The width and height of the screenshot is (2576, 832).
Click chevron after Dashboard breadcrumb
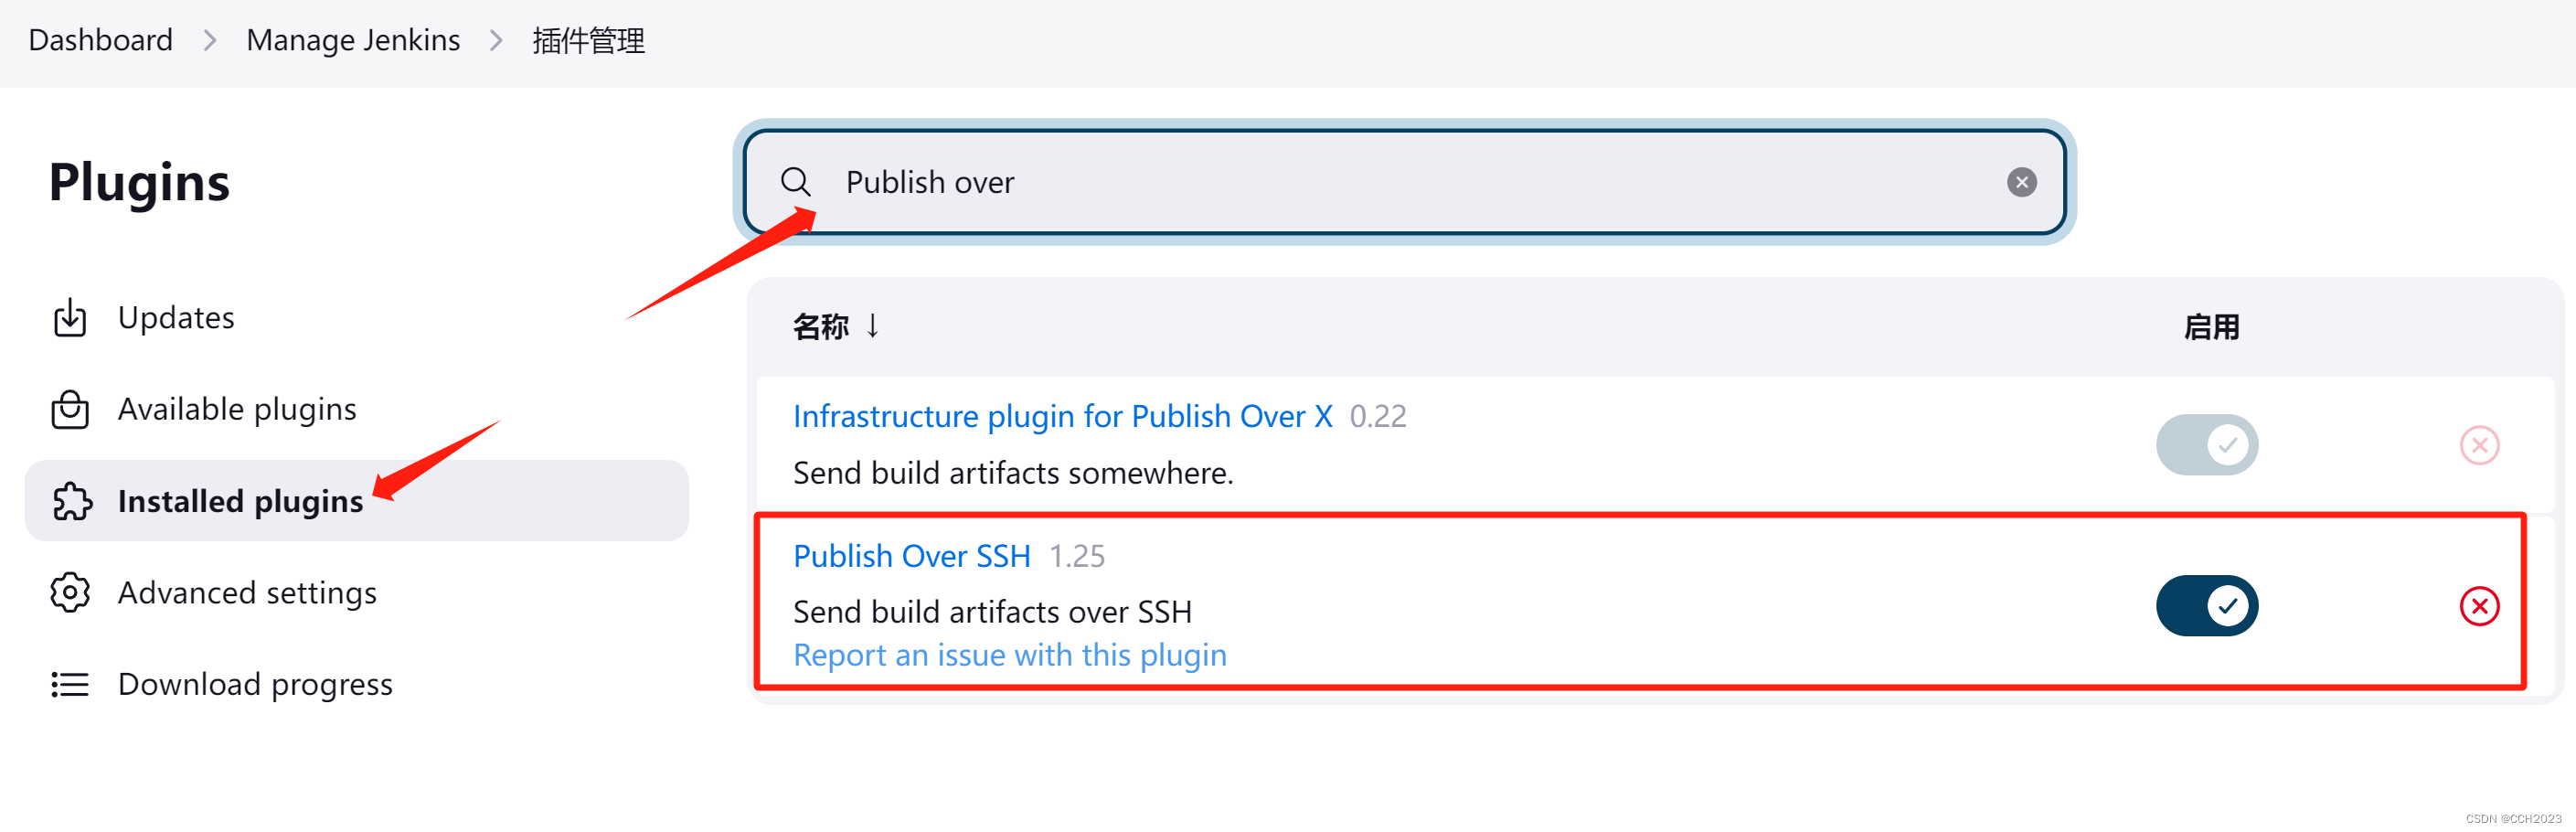point(210,41)
